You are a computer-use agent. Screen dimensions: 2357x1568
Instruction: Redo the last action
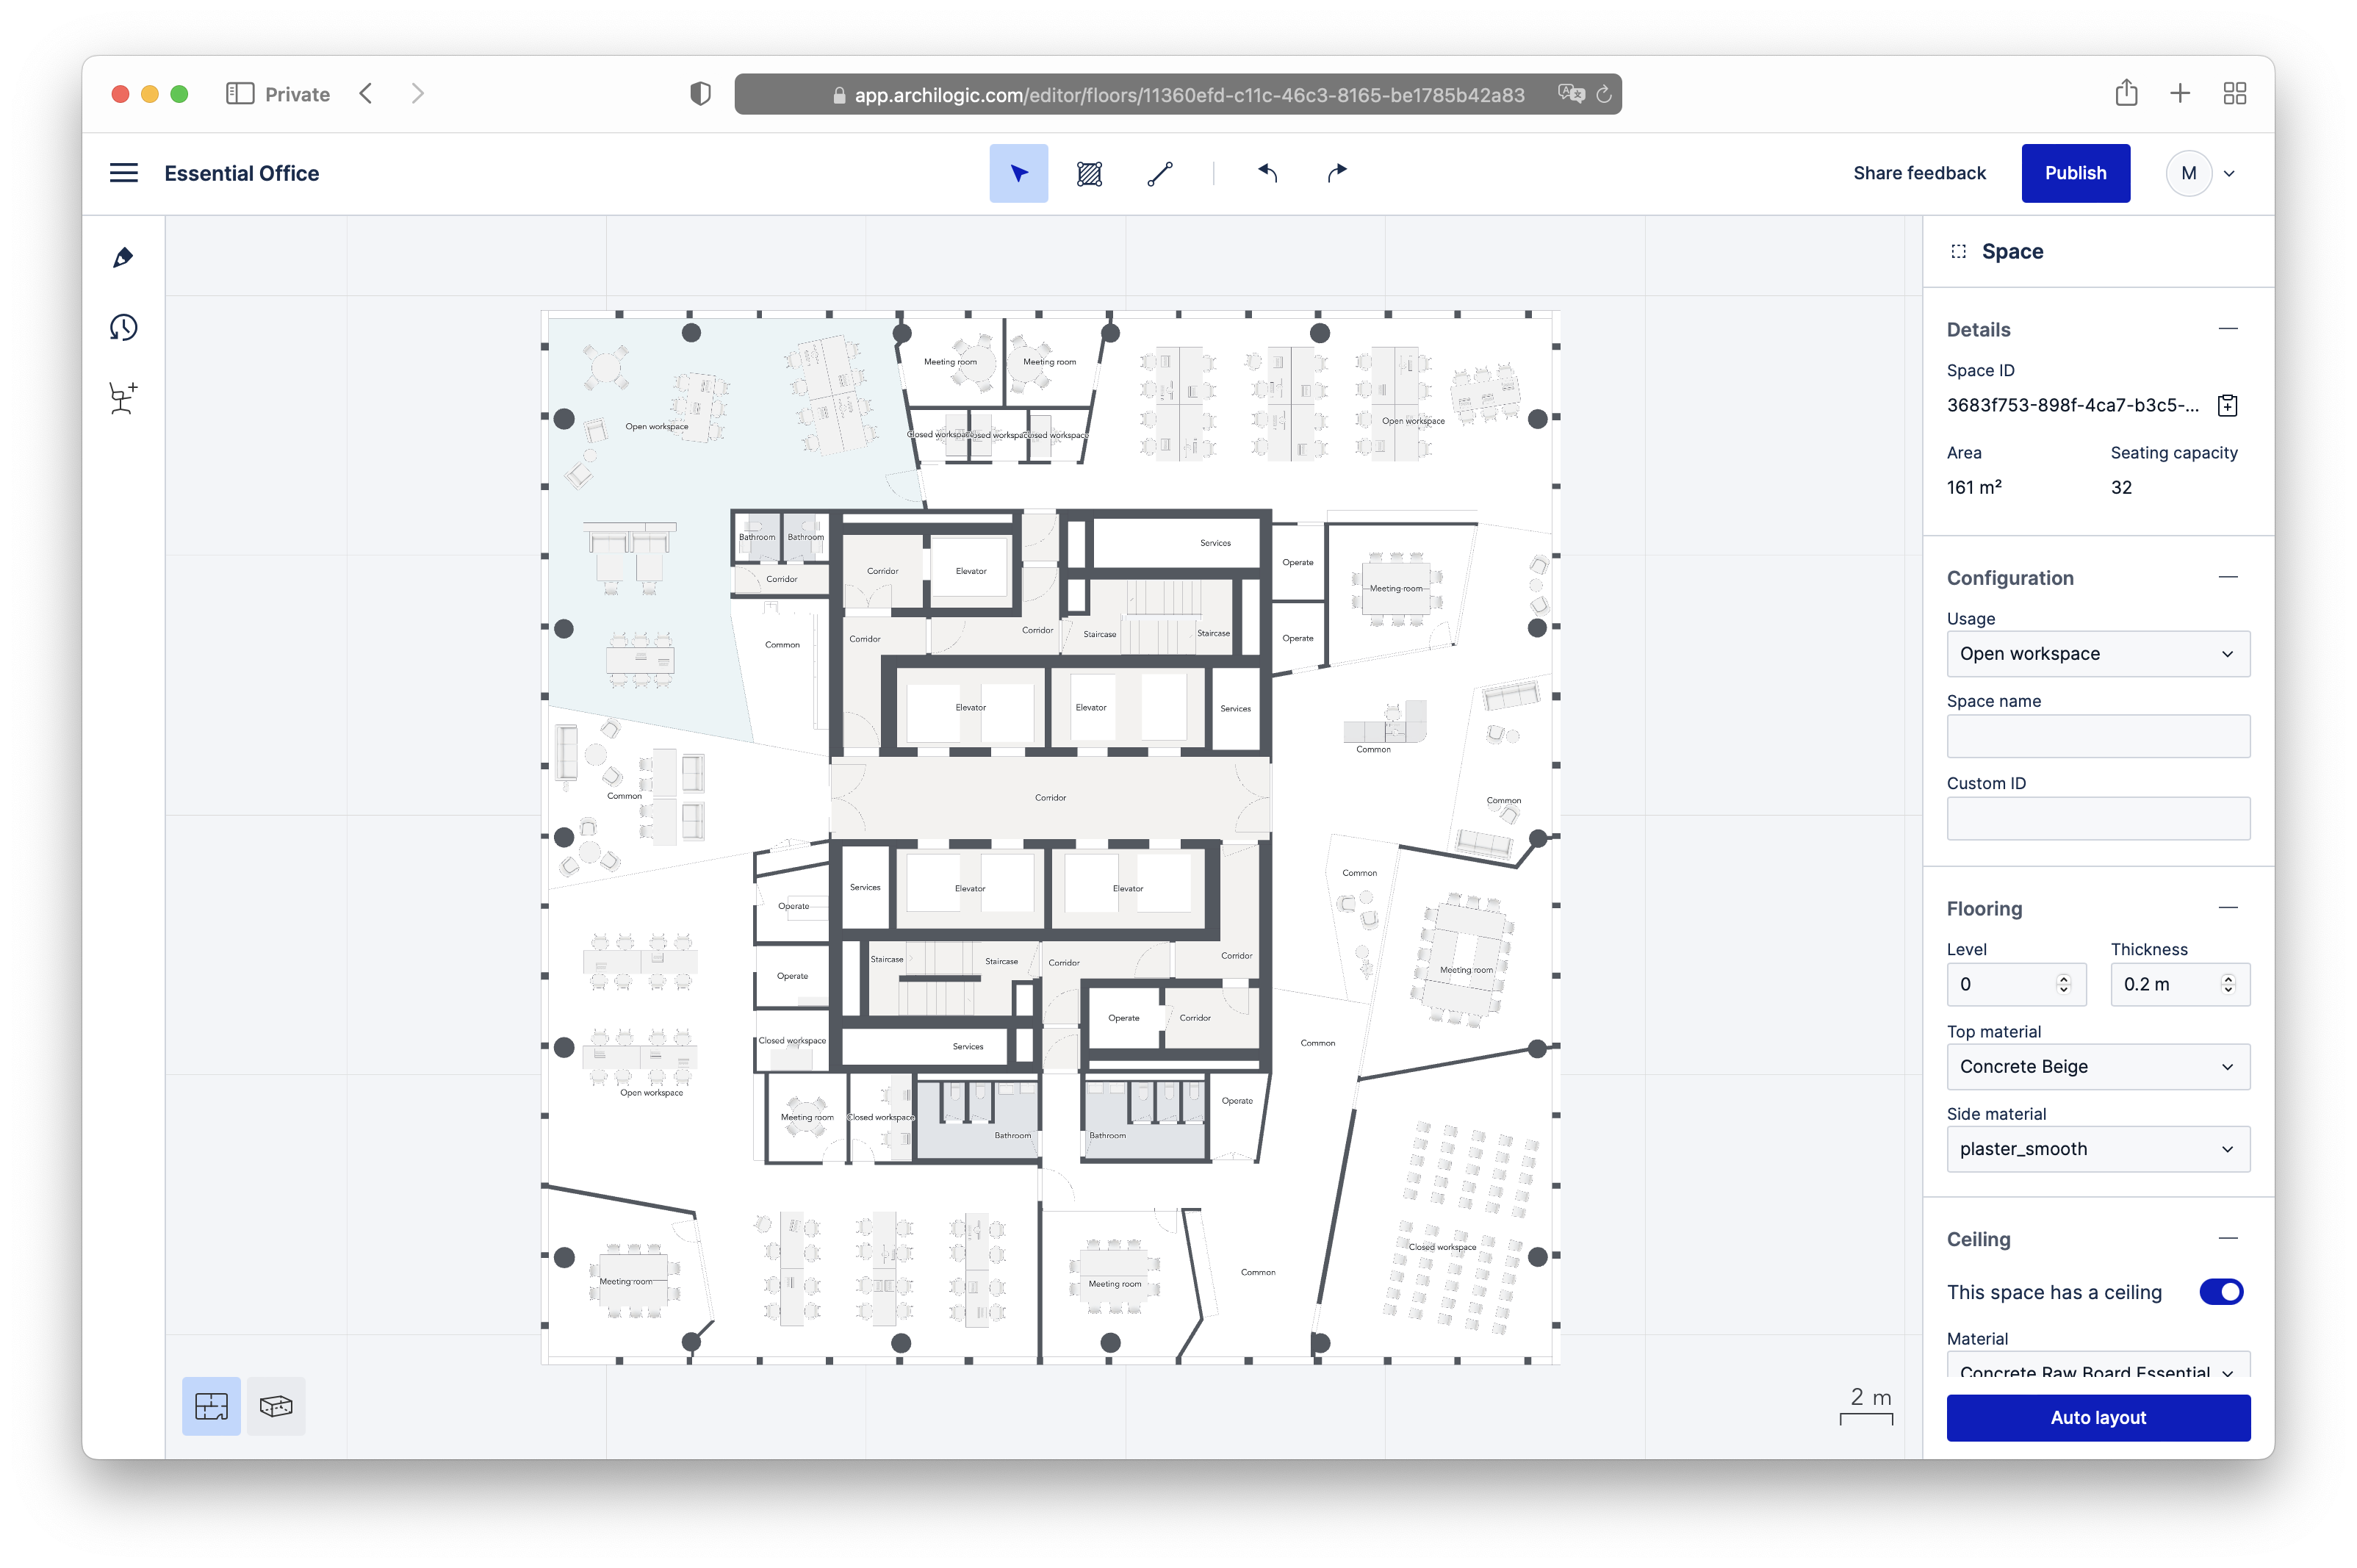click(1337, 173)
